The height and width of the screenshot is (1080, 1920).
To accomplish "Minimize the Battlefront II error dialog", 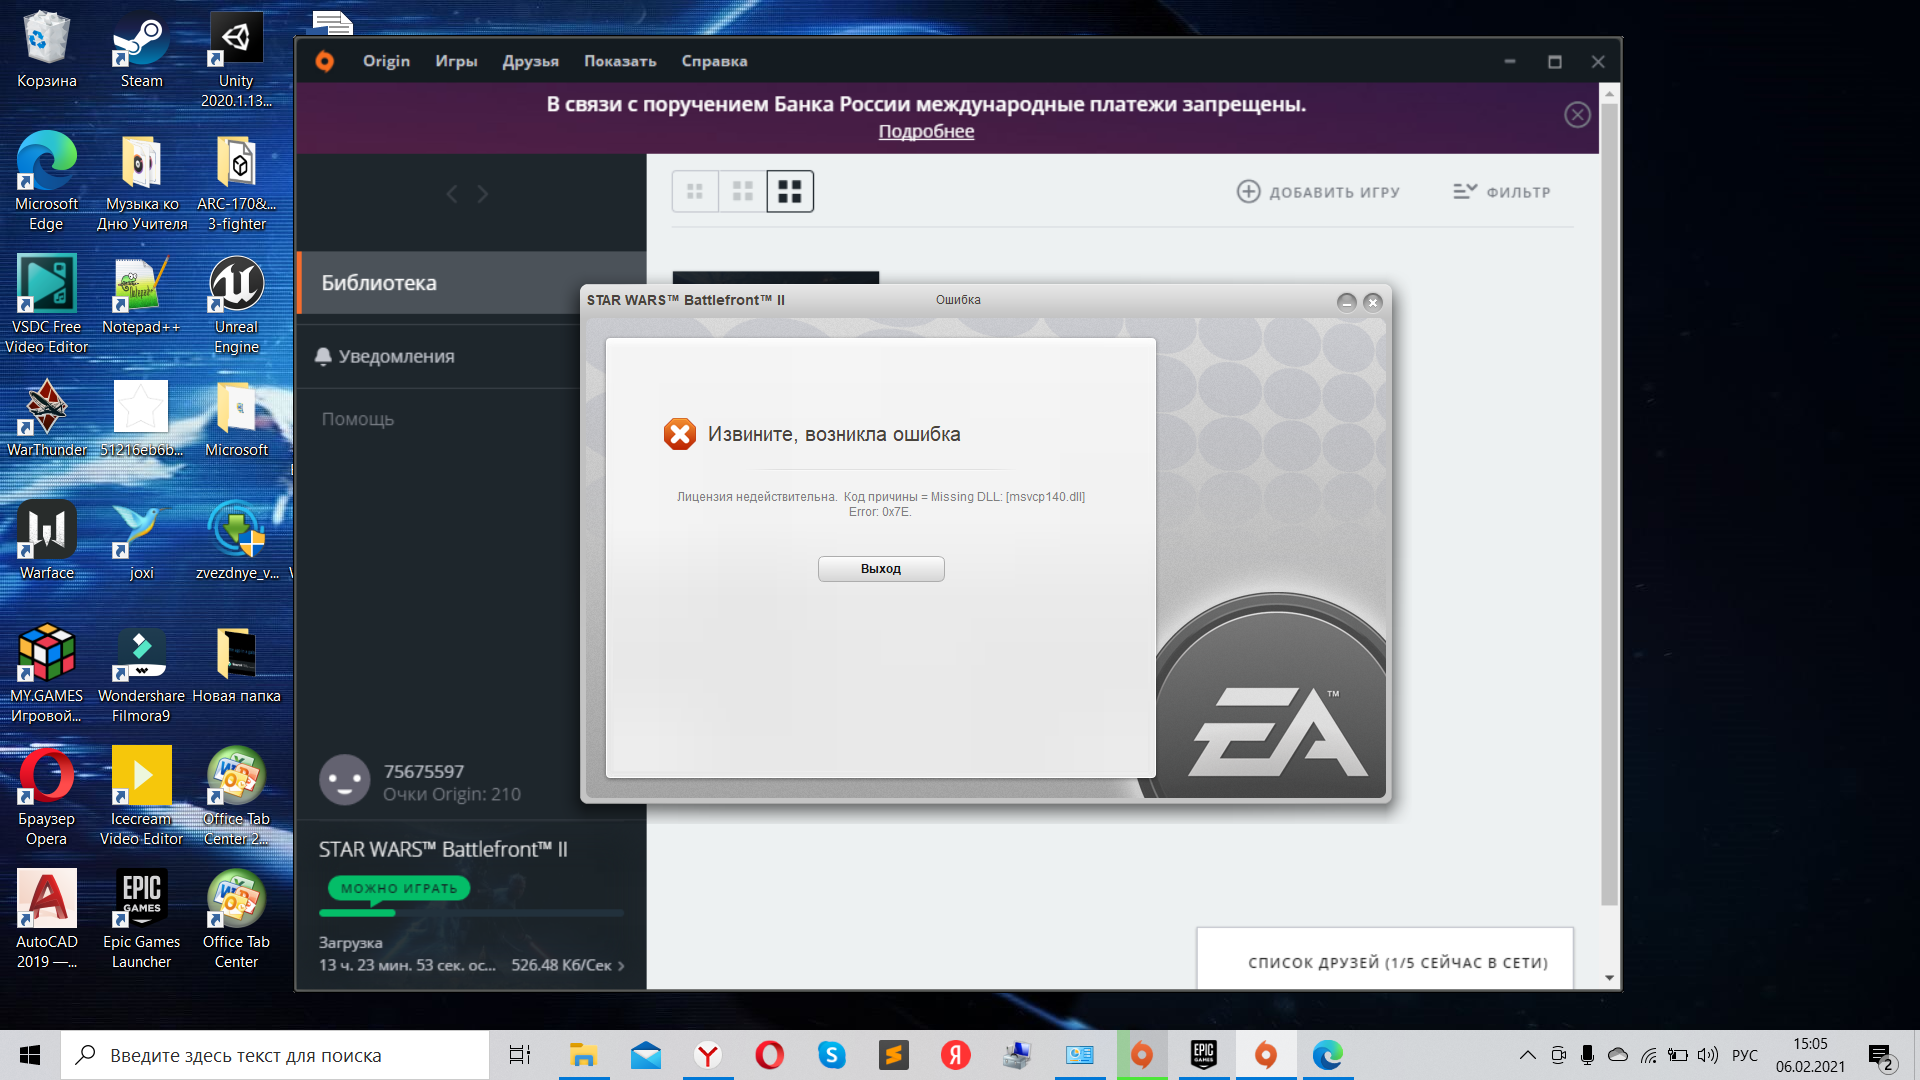I will point(1347,302).
